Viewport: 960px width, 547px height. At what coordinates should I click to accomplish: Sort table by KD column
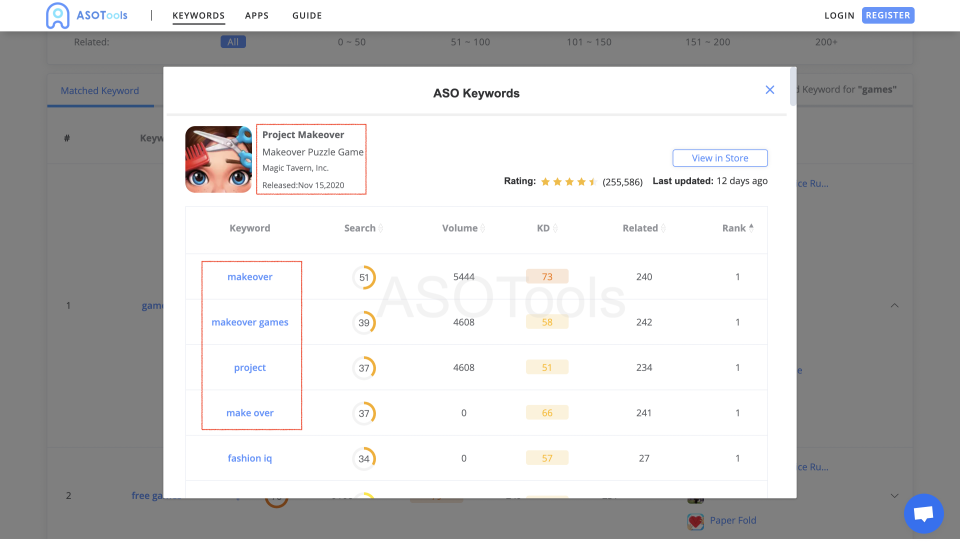[x=547, y=228]
